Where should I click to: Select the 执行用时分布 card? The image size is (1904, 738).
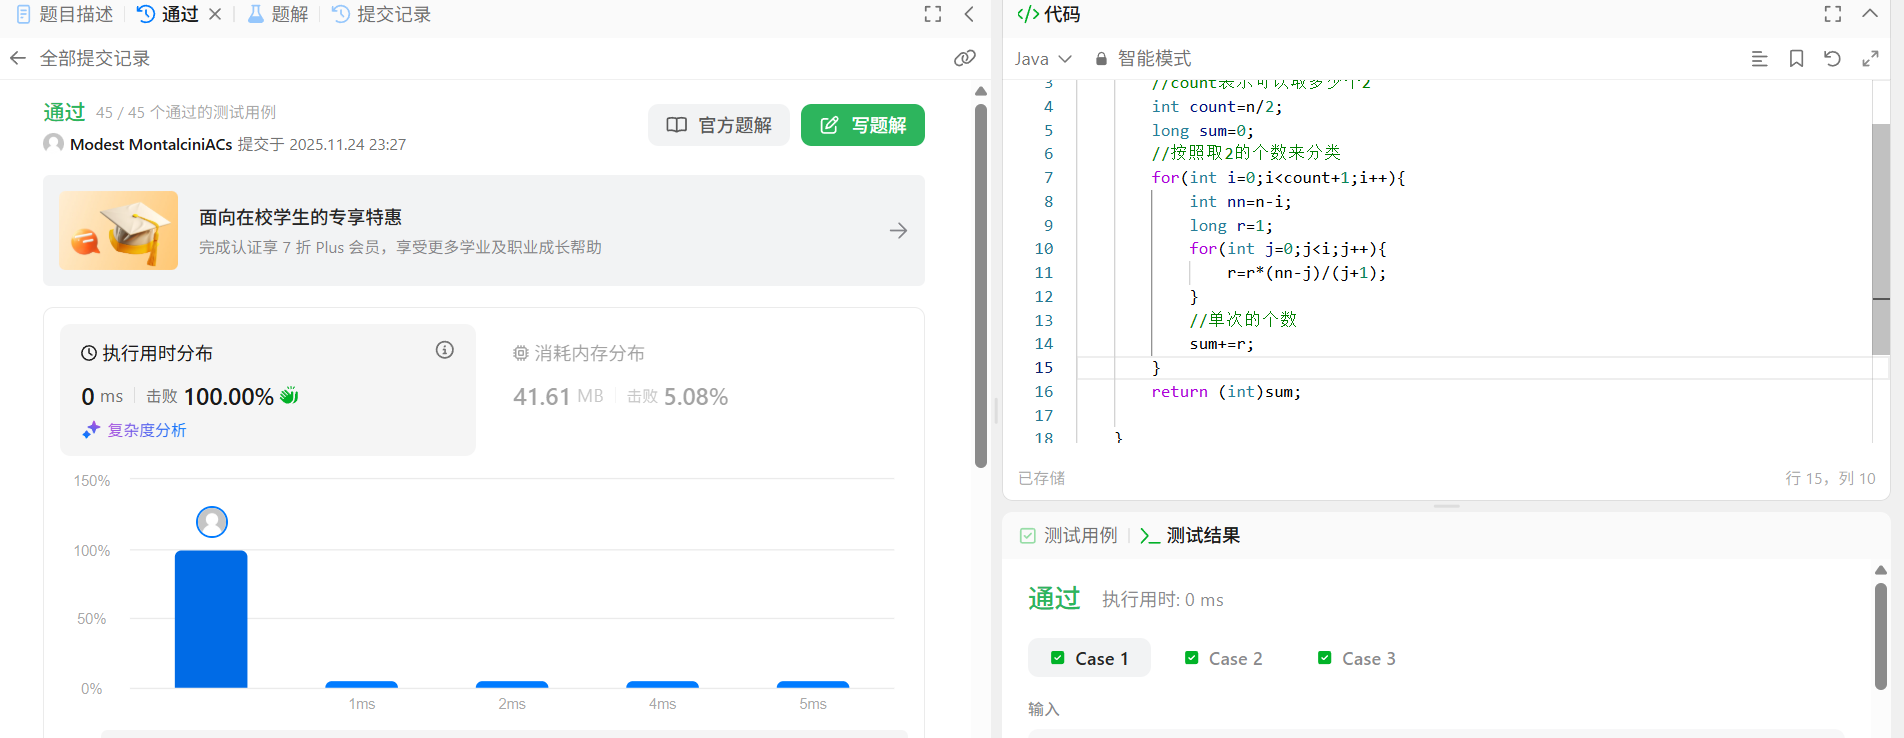[x=268, y=390]
